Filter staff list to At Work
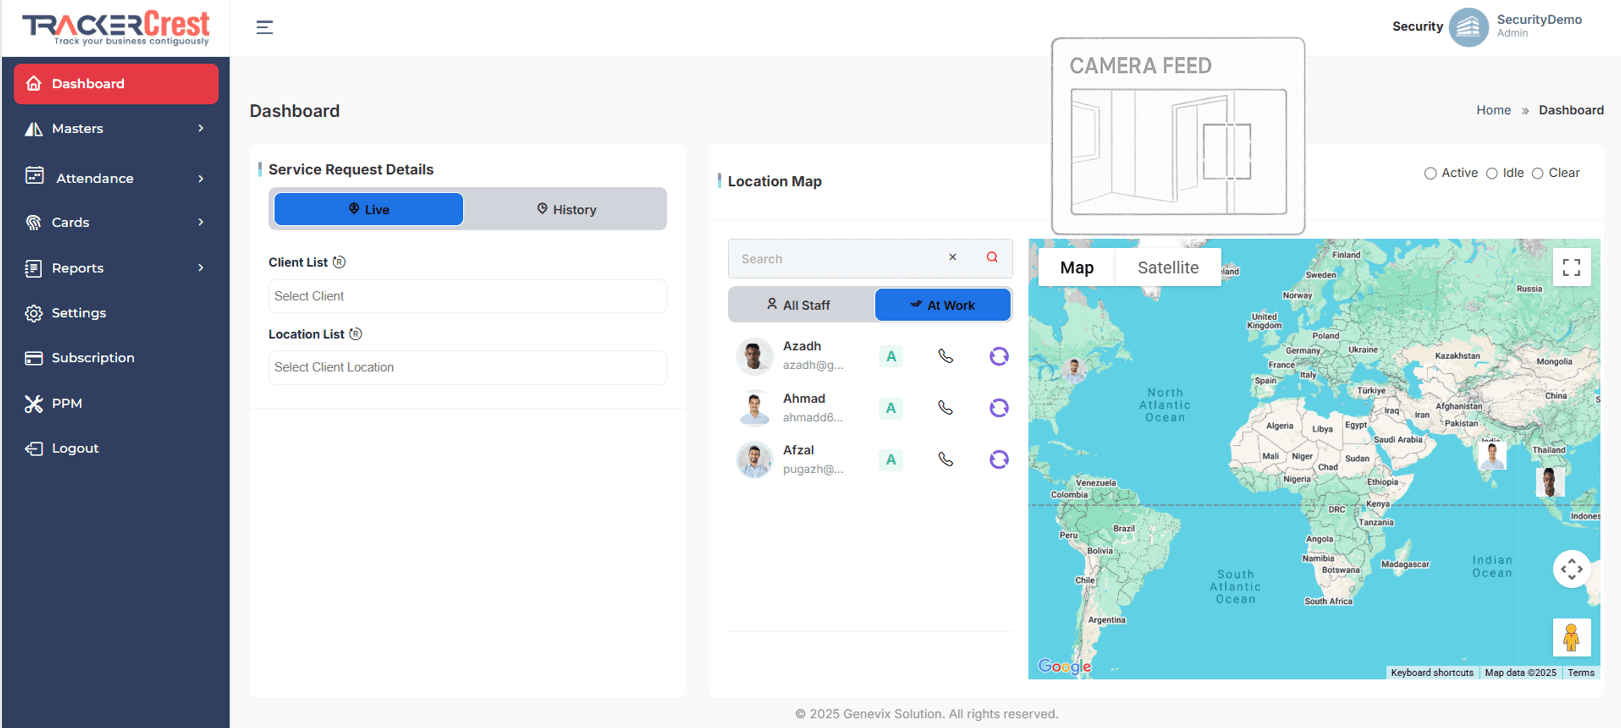 tap(943, 305)
